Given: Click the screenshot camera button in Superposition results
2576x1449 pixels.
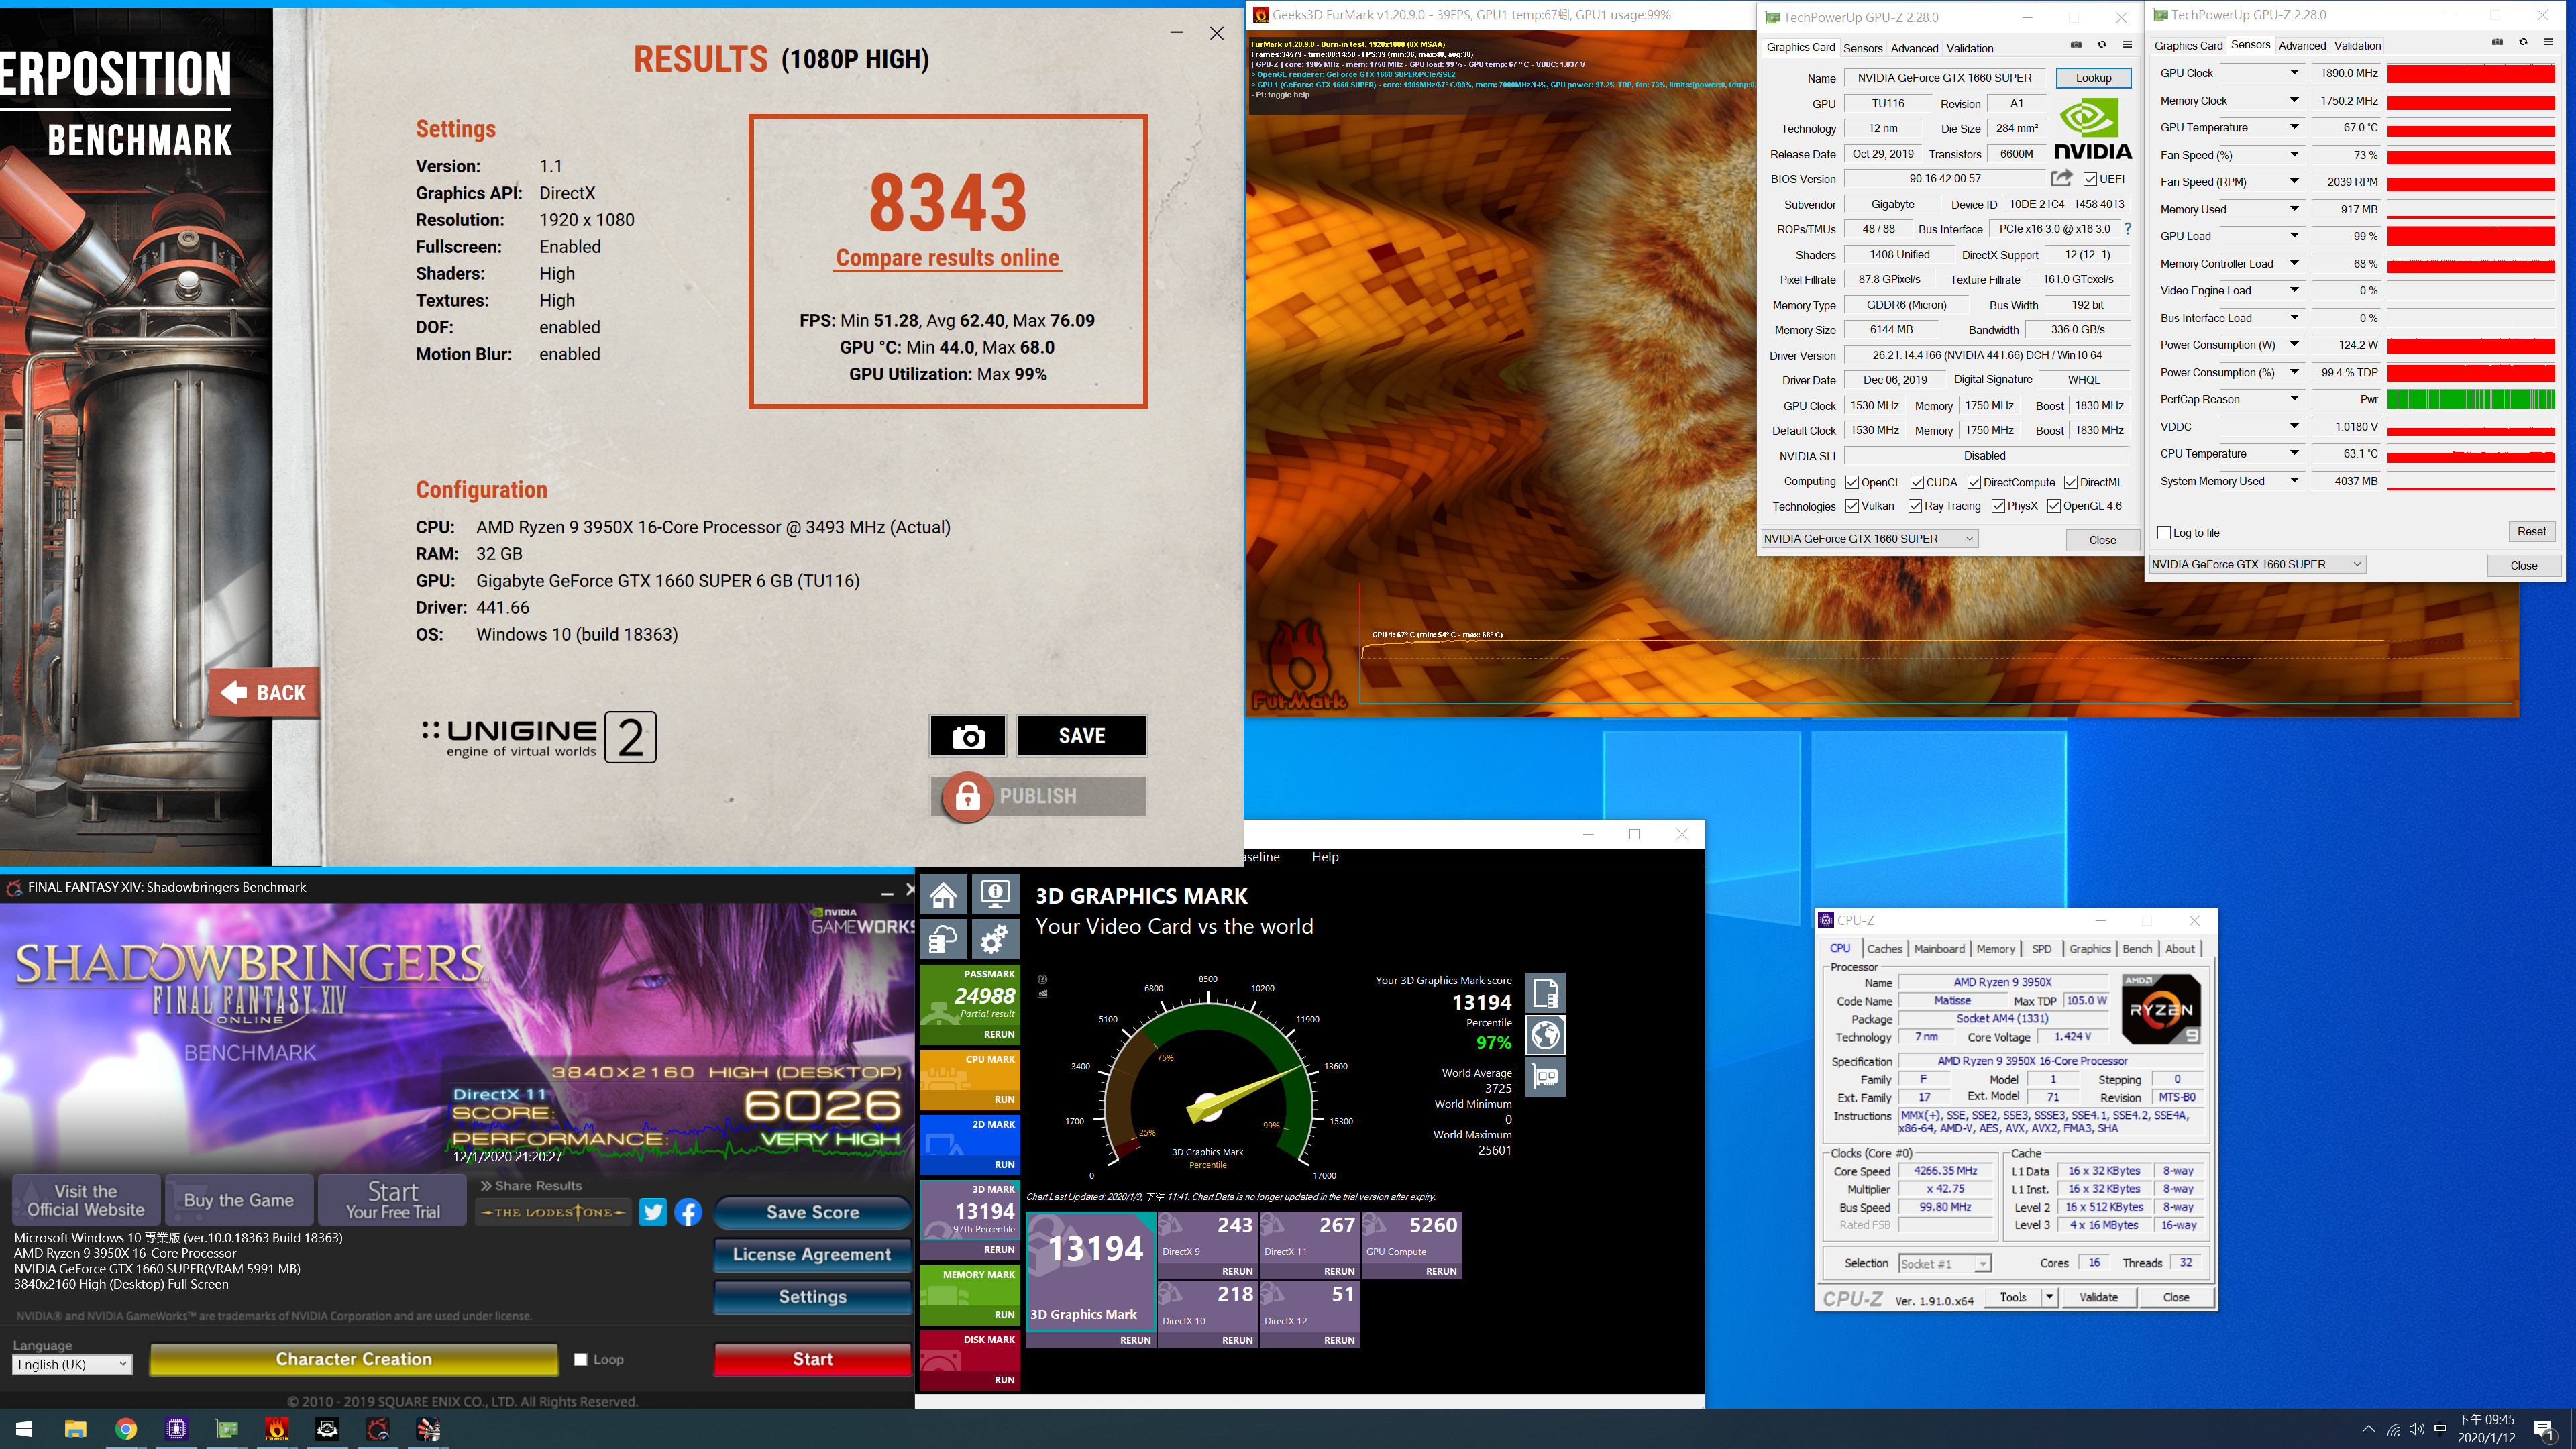Looking at the screenshot, I should (967, 736).
